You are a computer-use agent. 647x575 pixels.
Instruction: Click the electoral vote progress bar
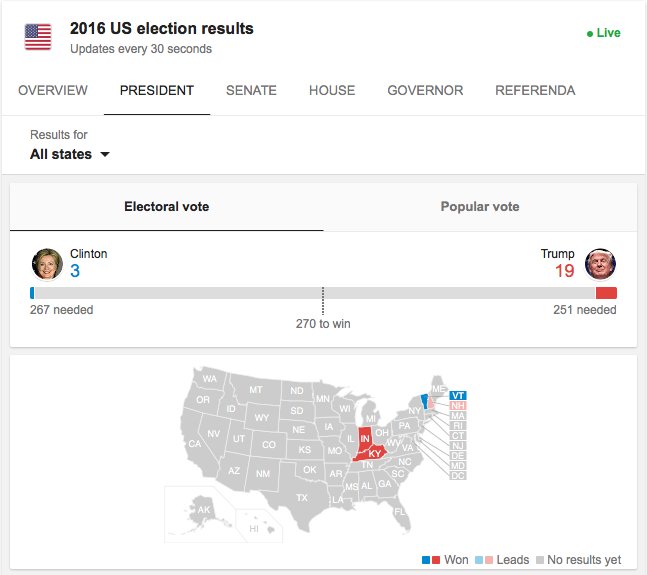coord(323,293)
